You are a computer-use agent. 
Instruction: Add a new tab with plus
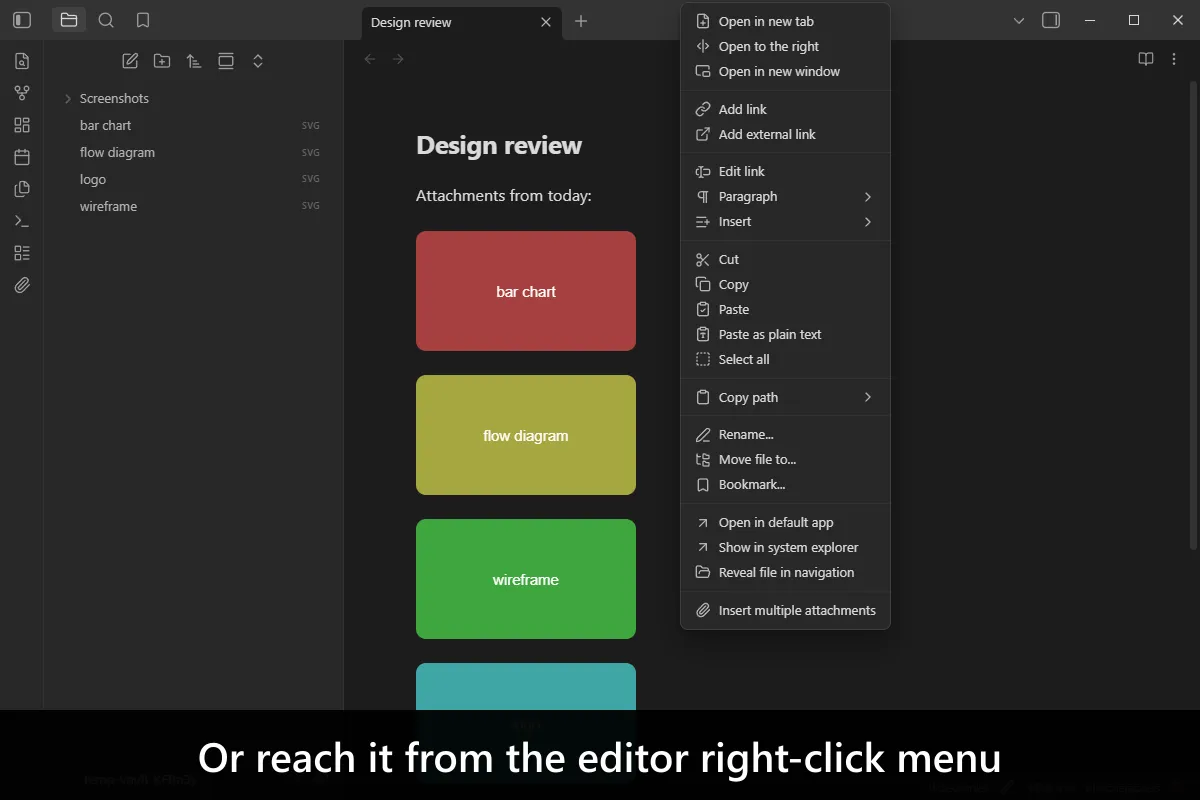(x=581, y=21)
